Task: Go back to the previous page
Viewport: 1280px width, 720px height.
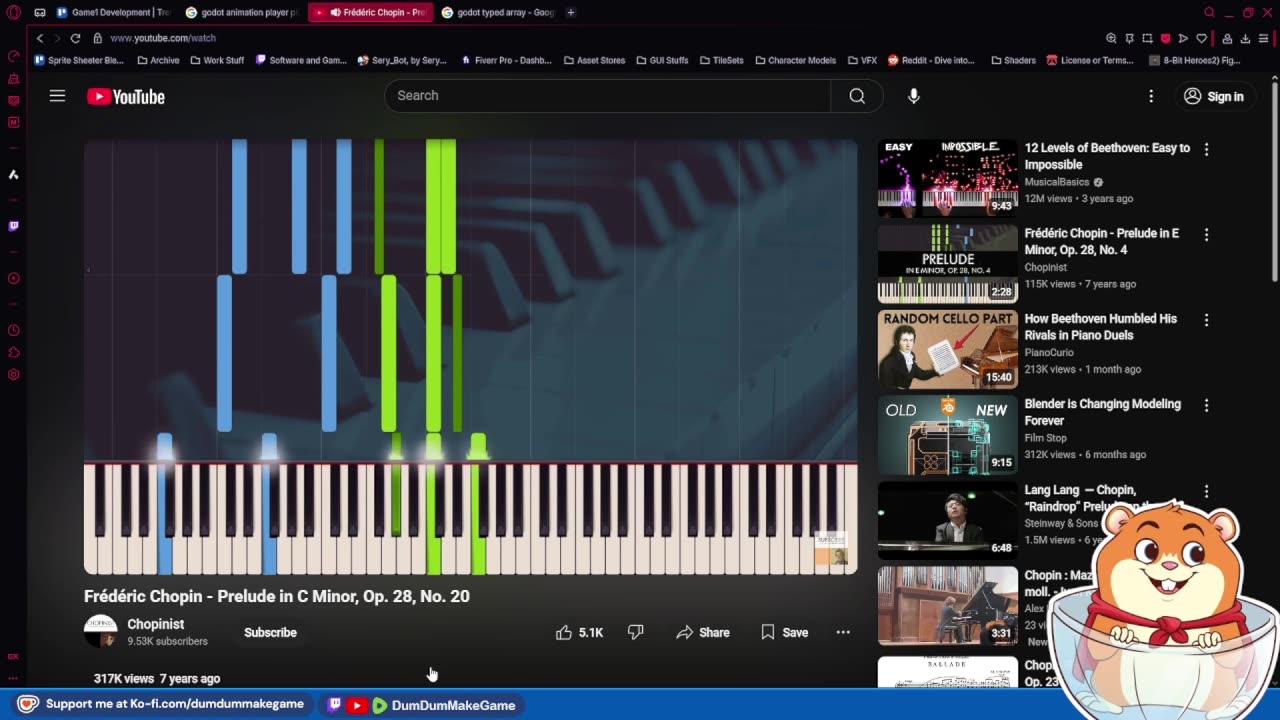Action: click(x=40, y=38)
